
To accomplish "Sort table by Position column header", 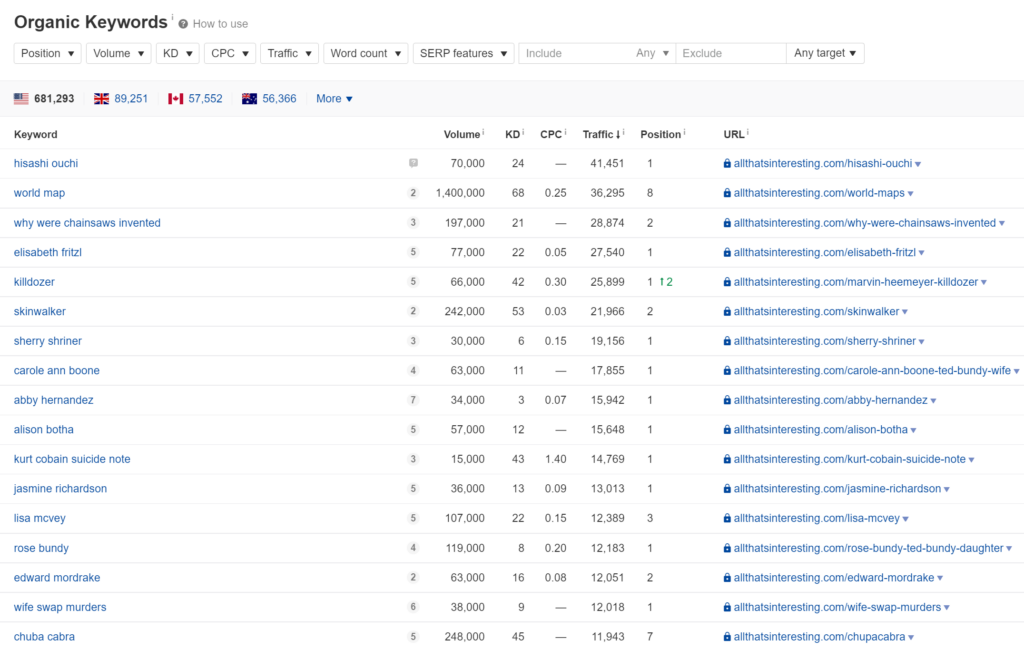I will [660, 134].
